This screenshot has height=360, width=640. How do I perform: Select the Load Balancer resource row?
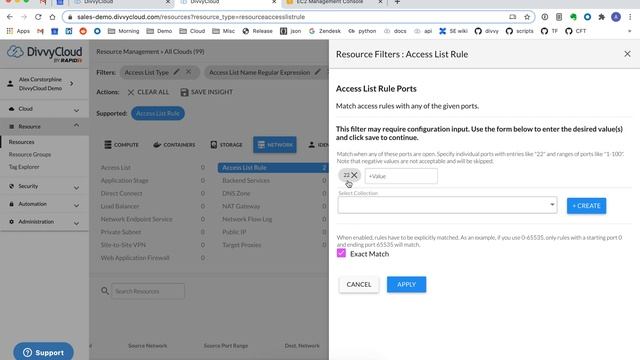153,207
